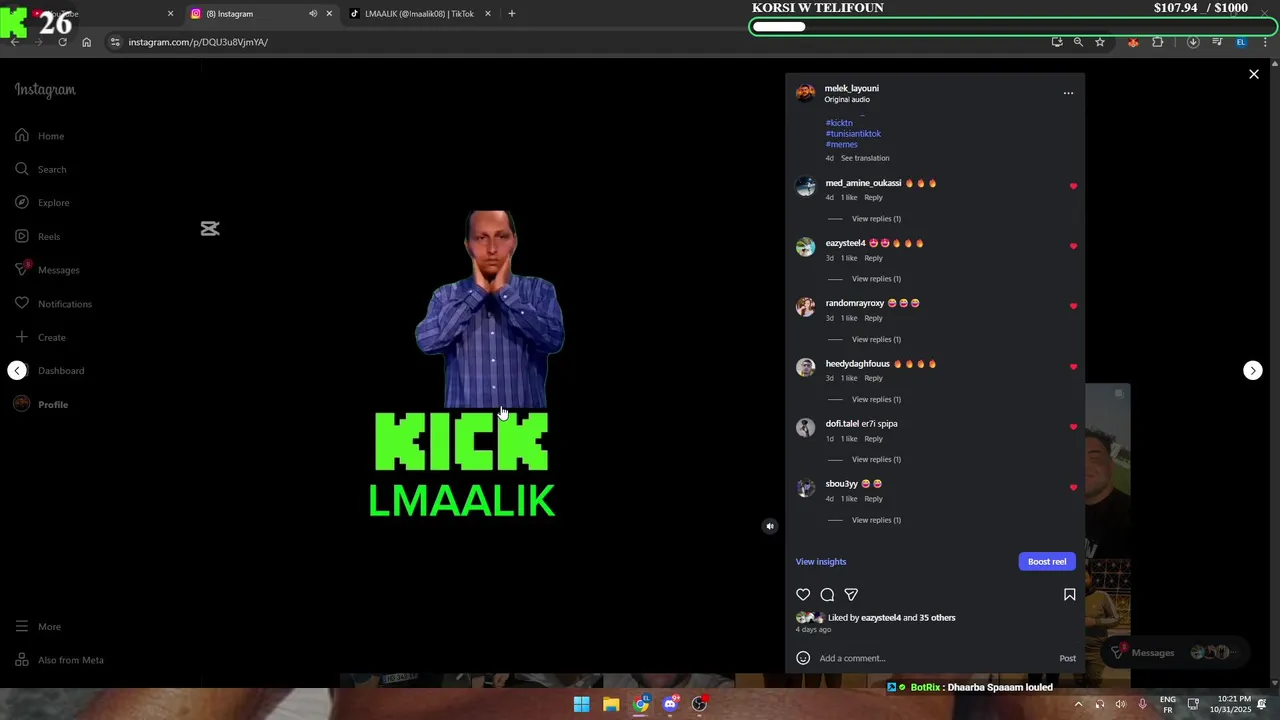
Task: Close the post viewer with X
Action: [1254, 74]
